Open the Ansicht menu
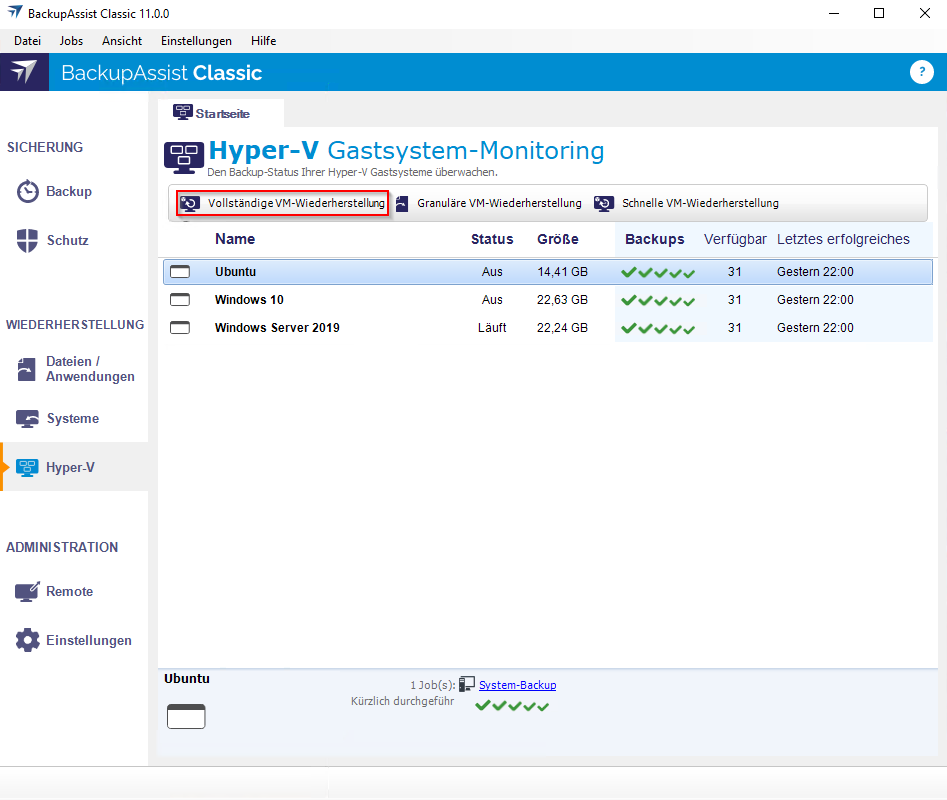This screenshot has width=947, height=800. tap(122, 41)
